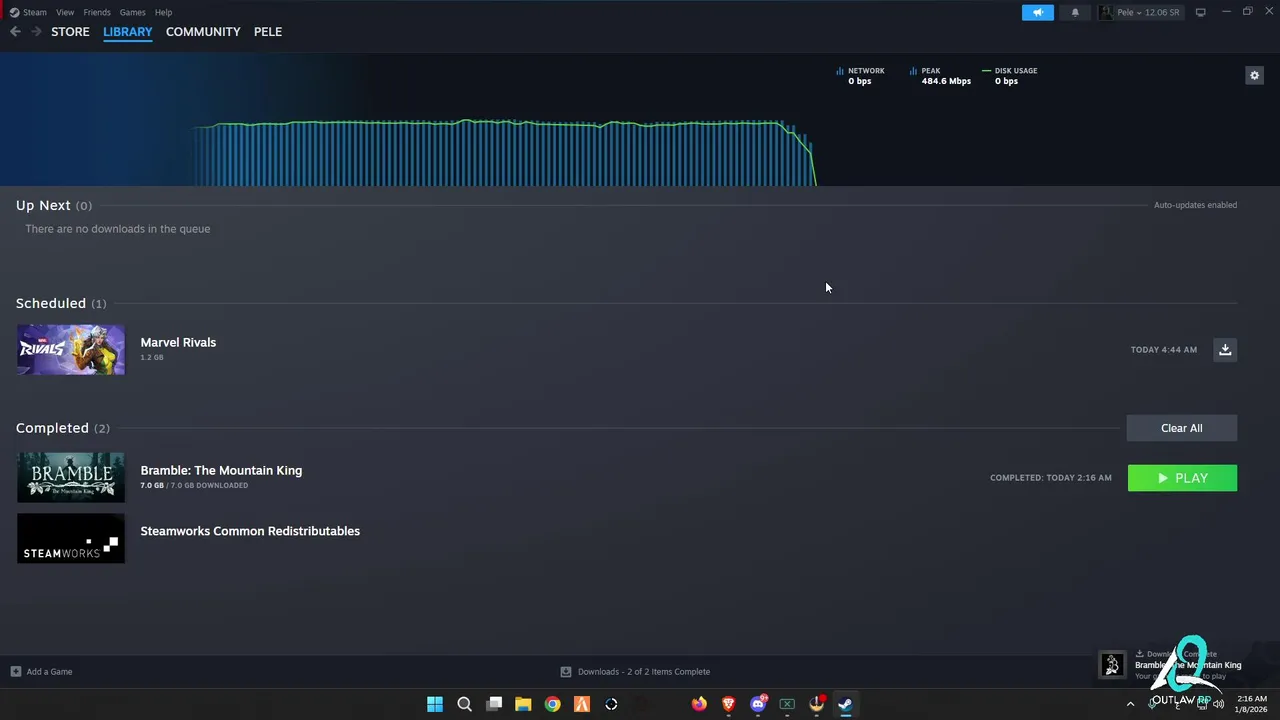Click the Steam logo in title bar
Image resolution: width=1280 pixels, height=720 pixels.
click(14, 12)
